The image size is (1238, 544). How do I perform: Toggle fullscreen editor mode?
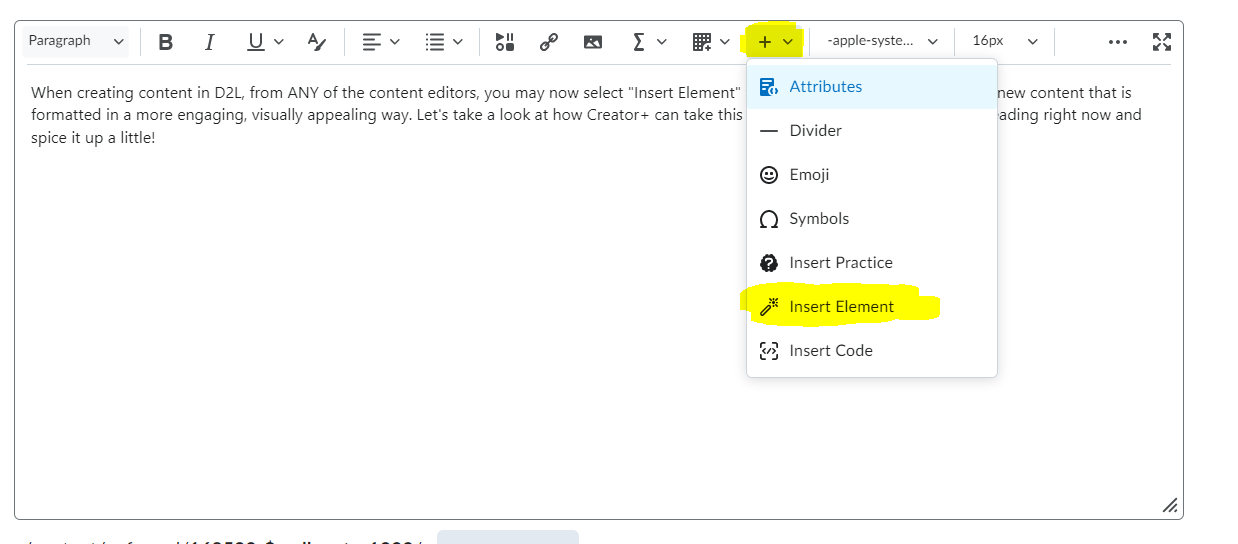(x=1161, y=42)
